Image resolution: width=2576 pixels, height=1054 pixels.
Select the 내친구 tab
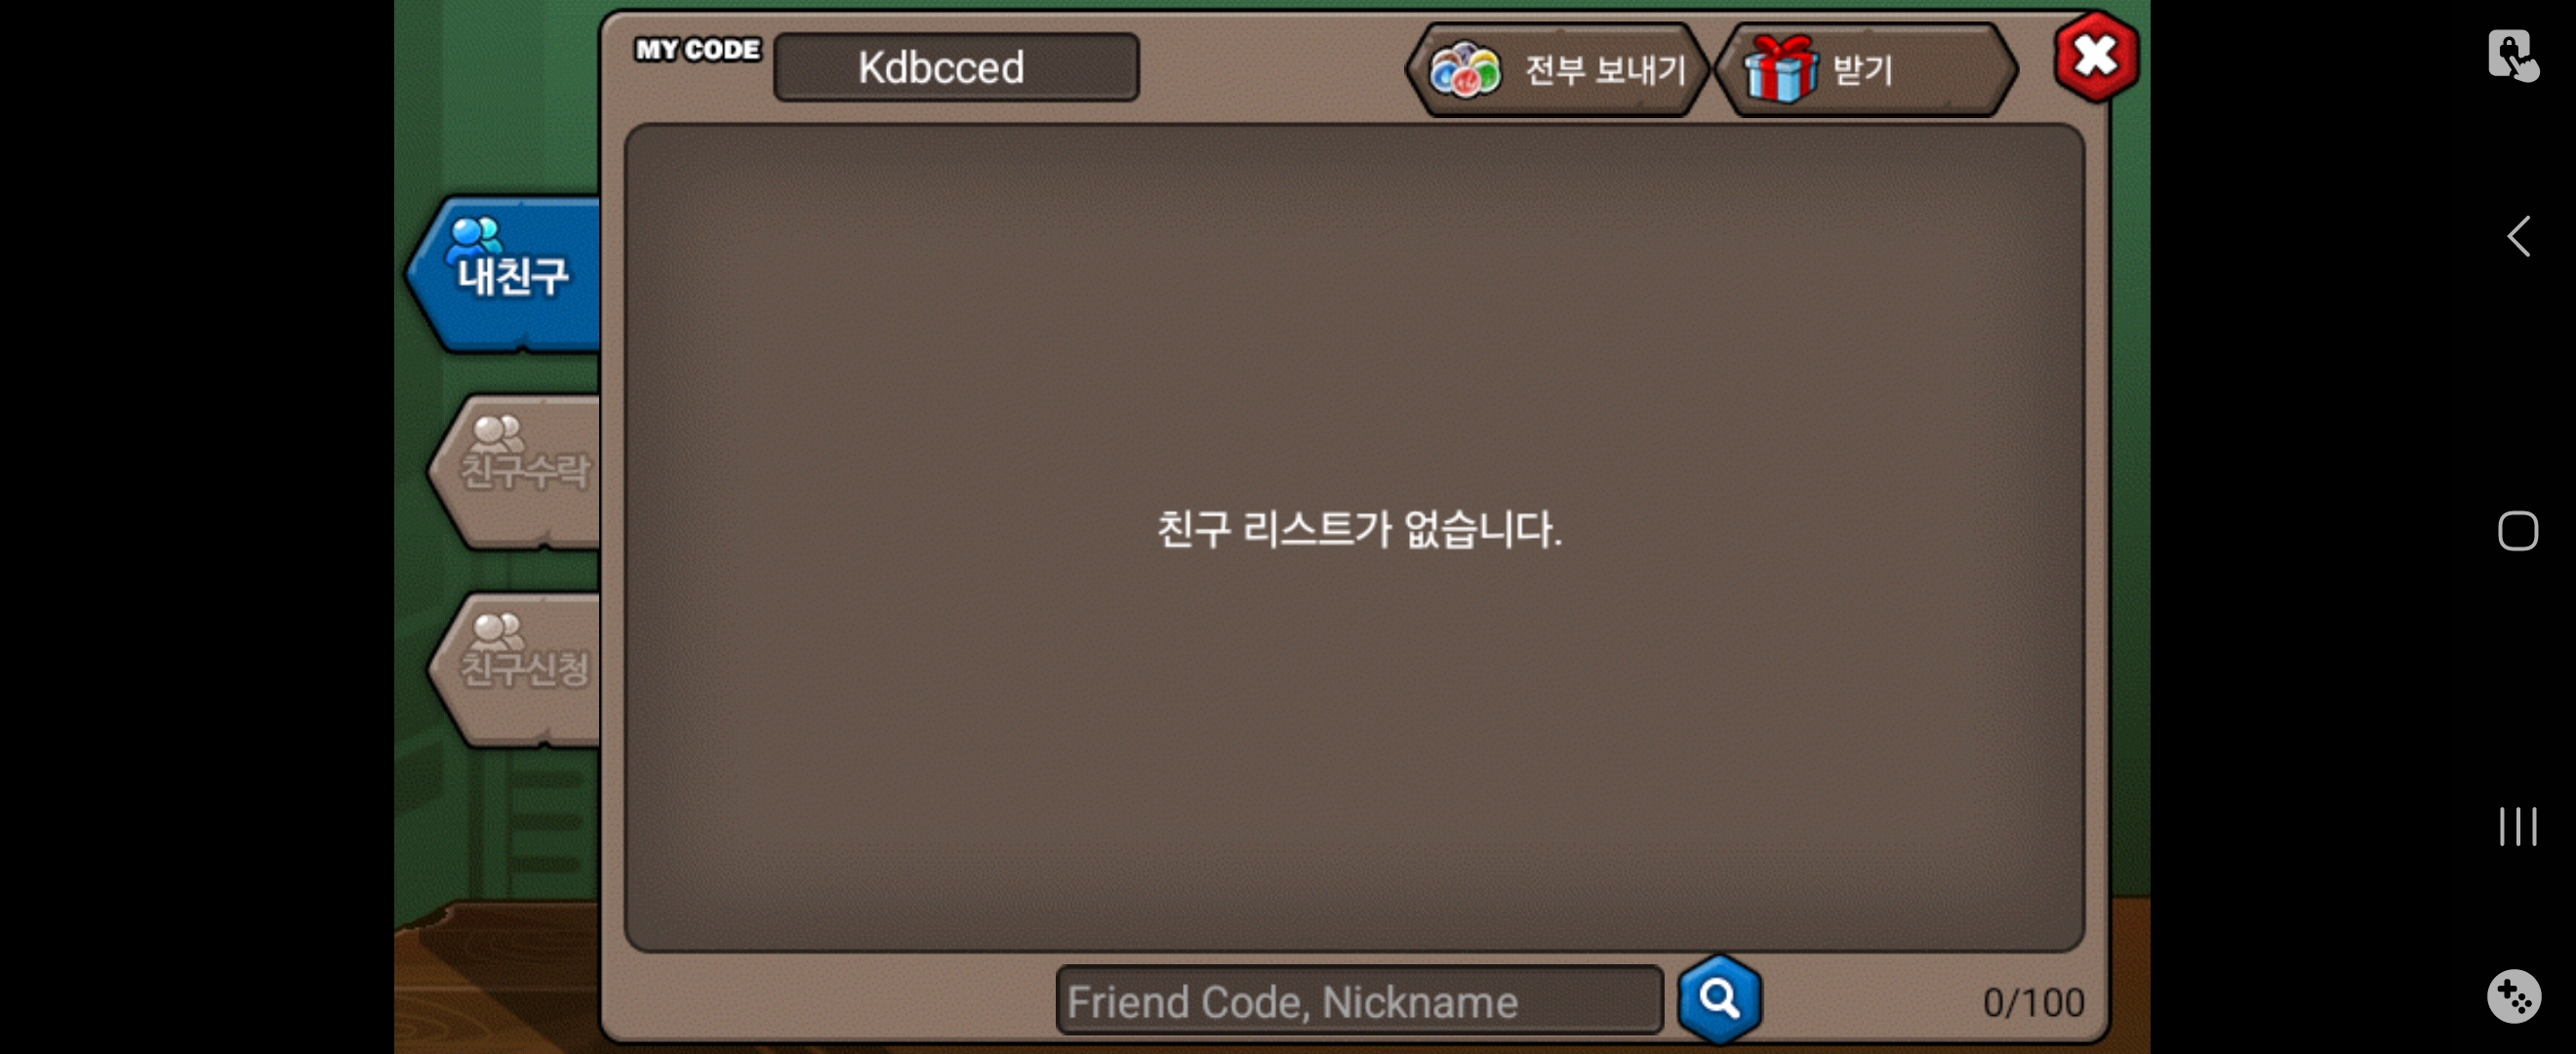coord(506,274)
